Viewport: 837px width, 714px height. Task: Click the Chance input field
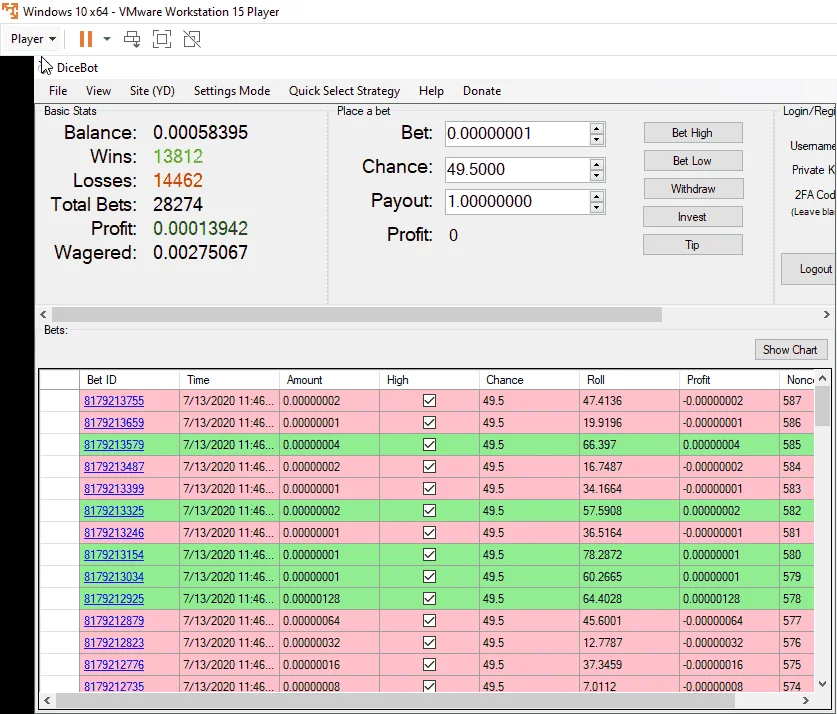coord(517,169)
